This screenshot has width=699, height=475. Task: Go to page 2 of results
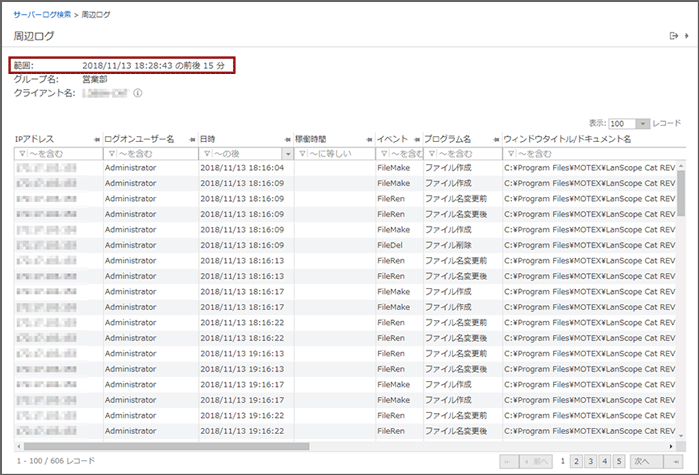pos(576,461)
